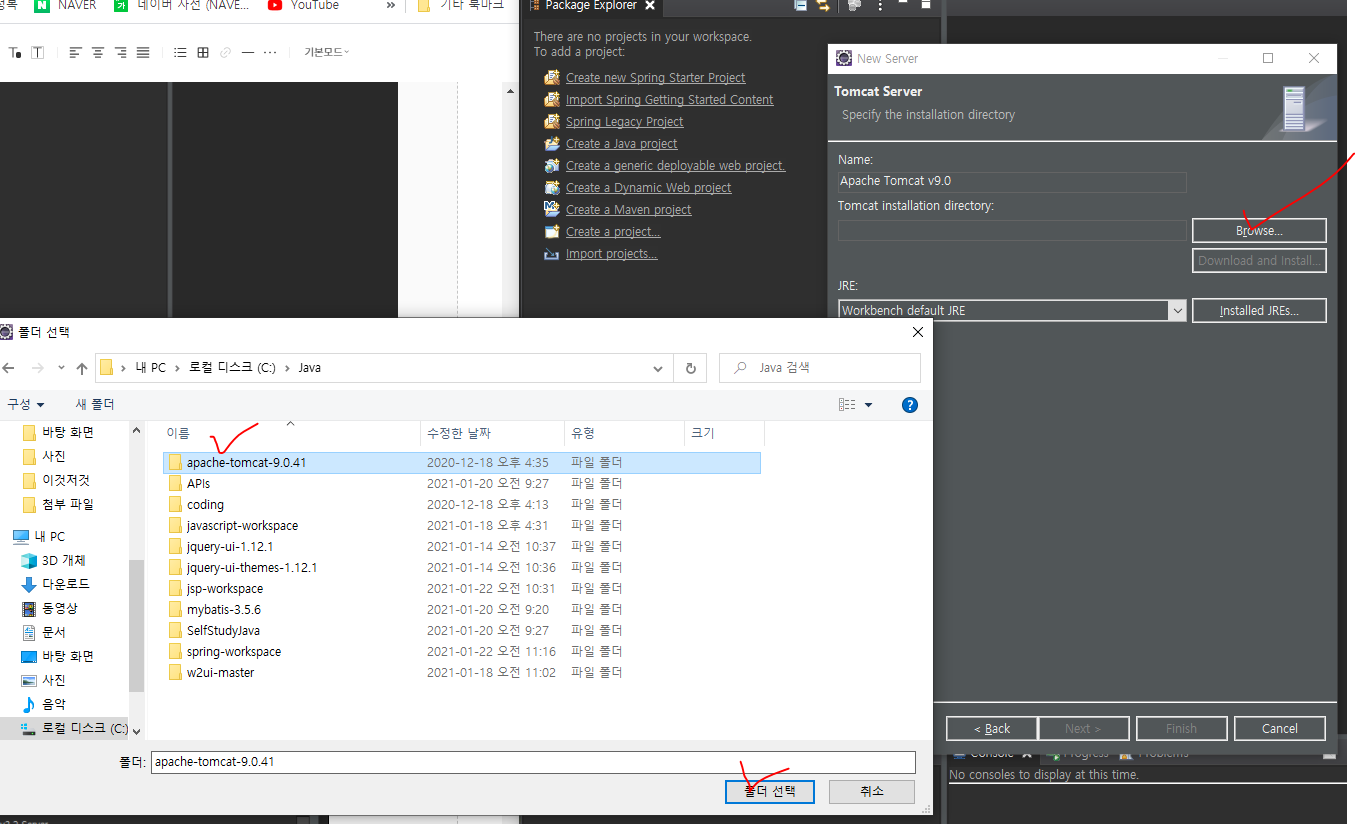Open 음악 in navigation pane

(x=44, y=704)
